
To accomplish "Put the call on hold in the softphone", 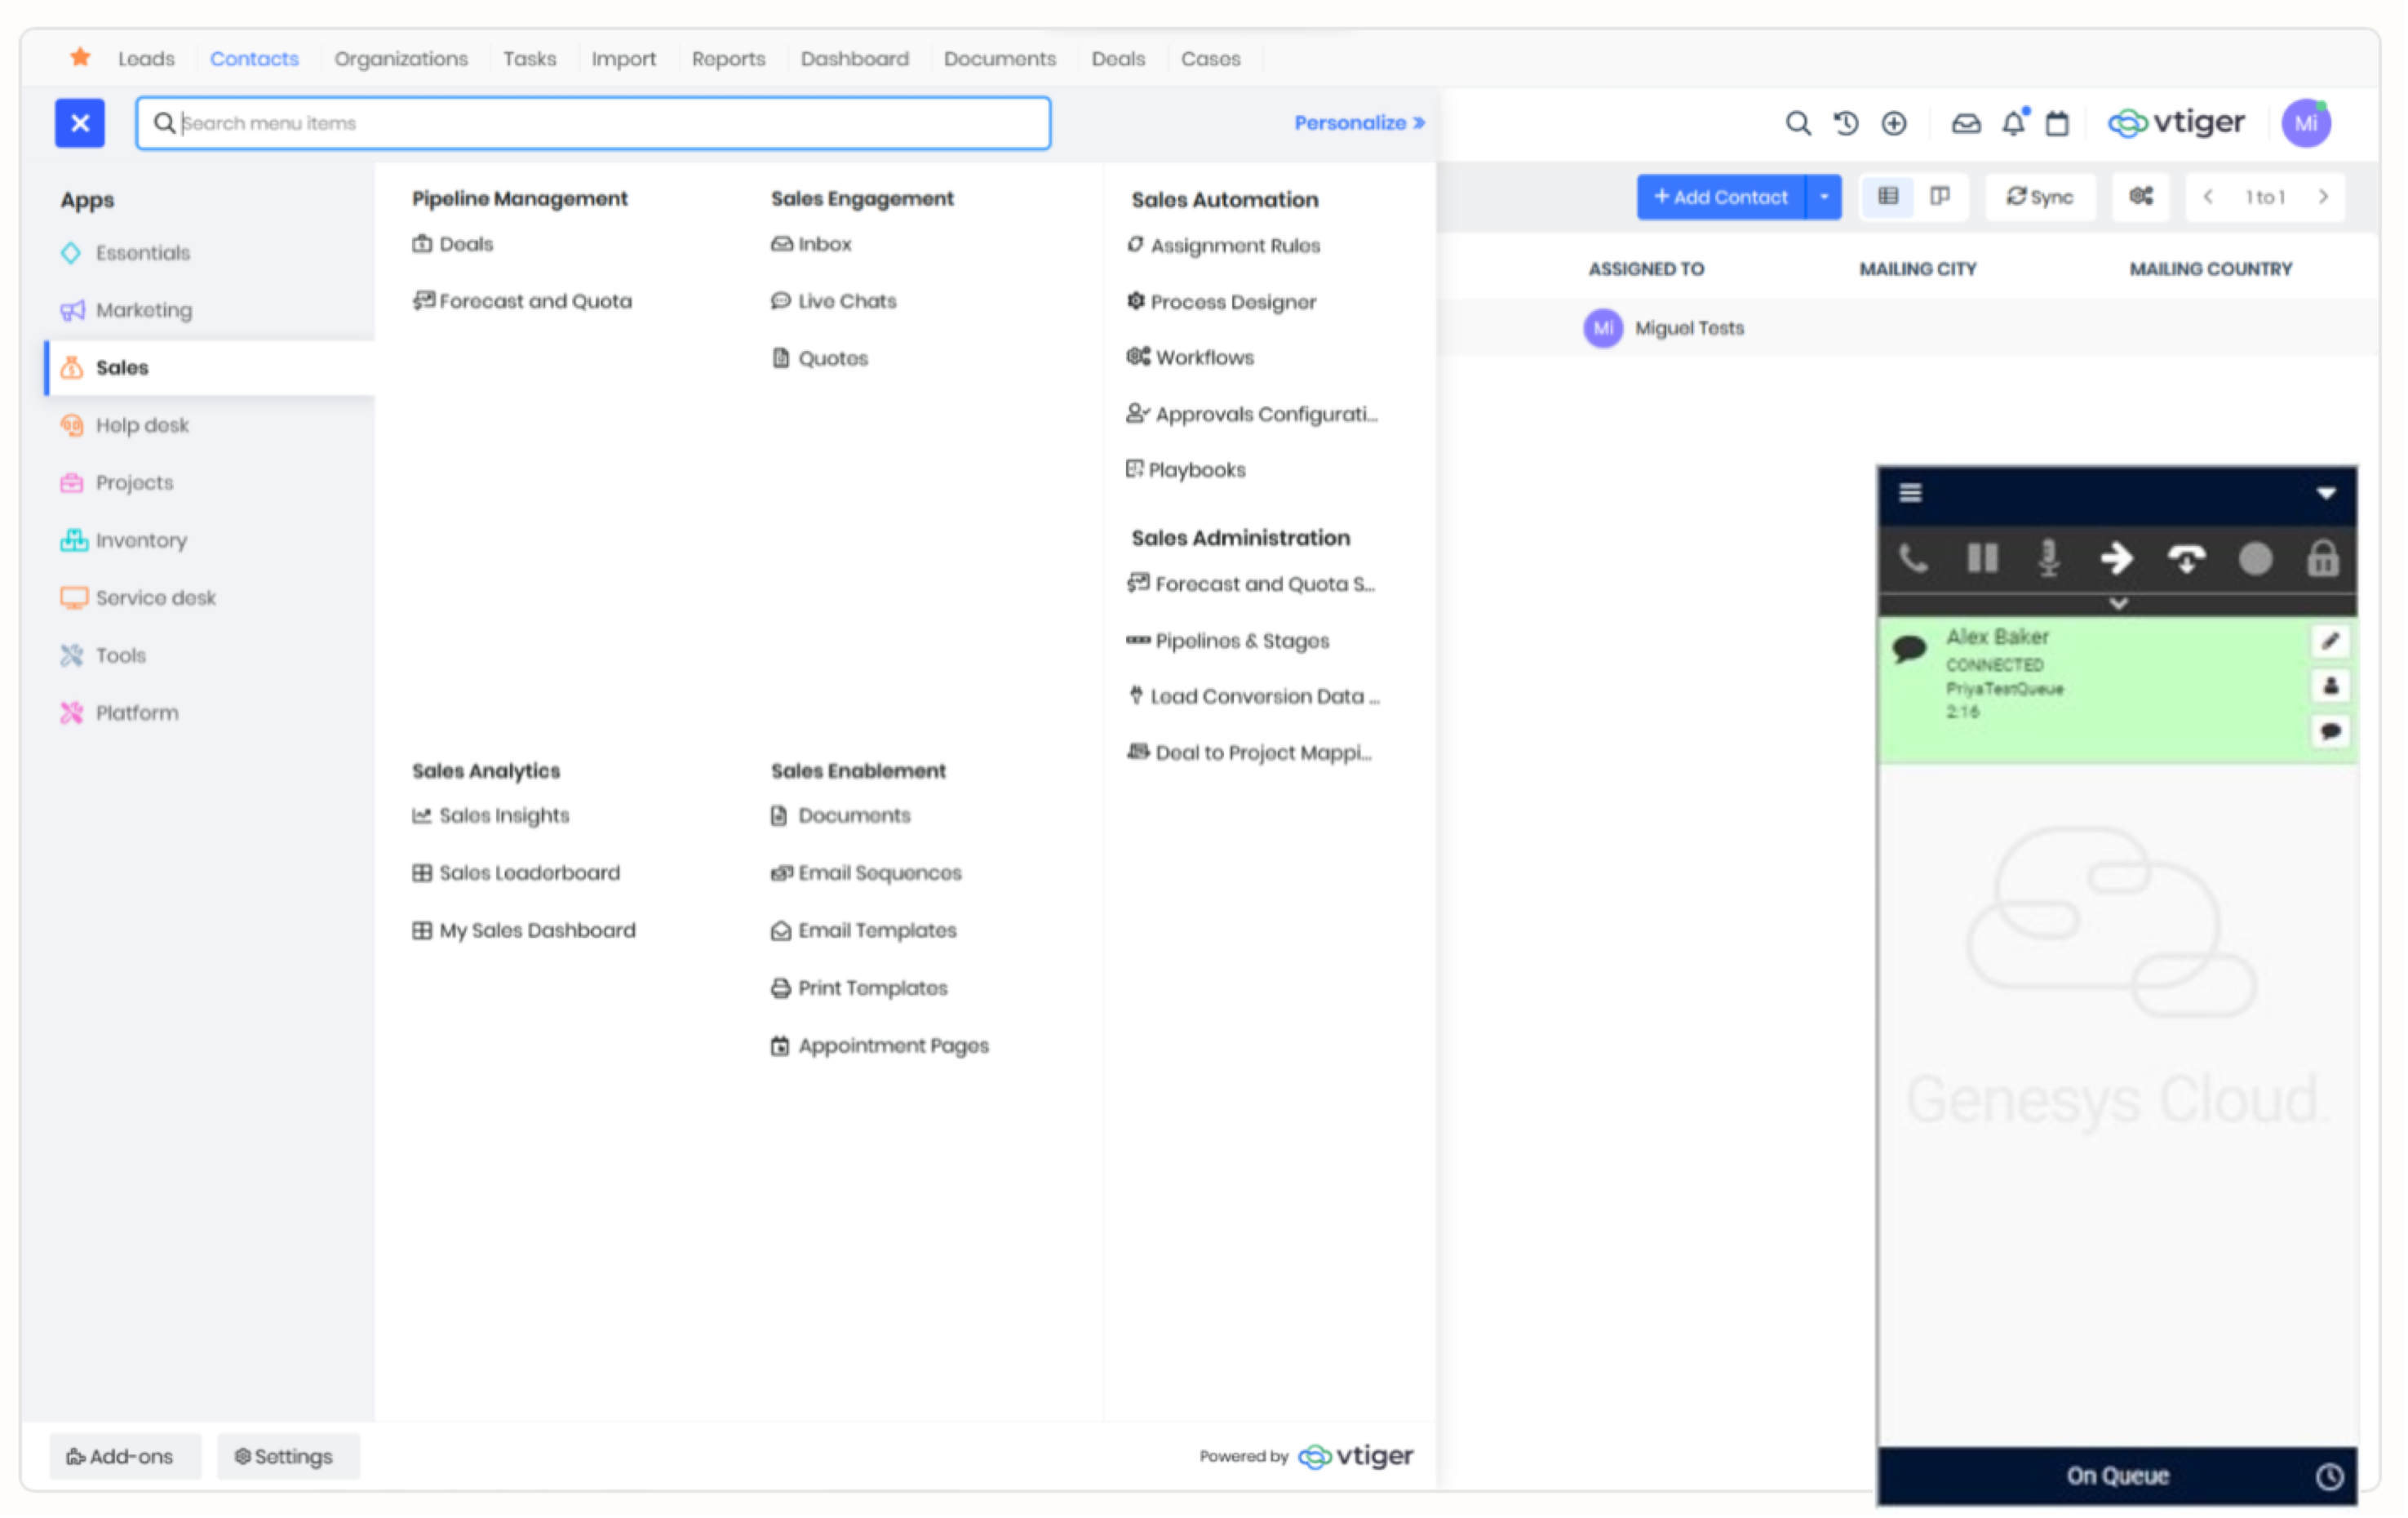I will 1983,560.
